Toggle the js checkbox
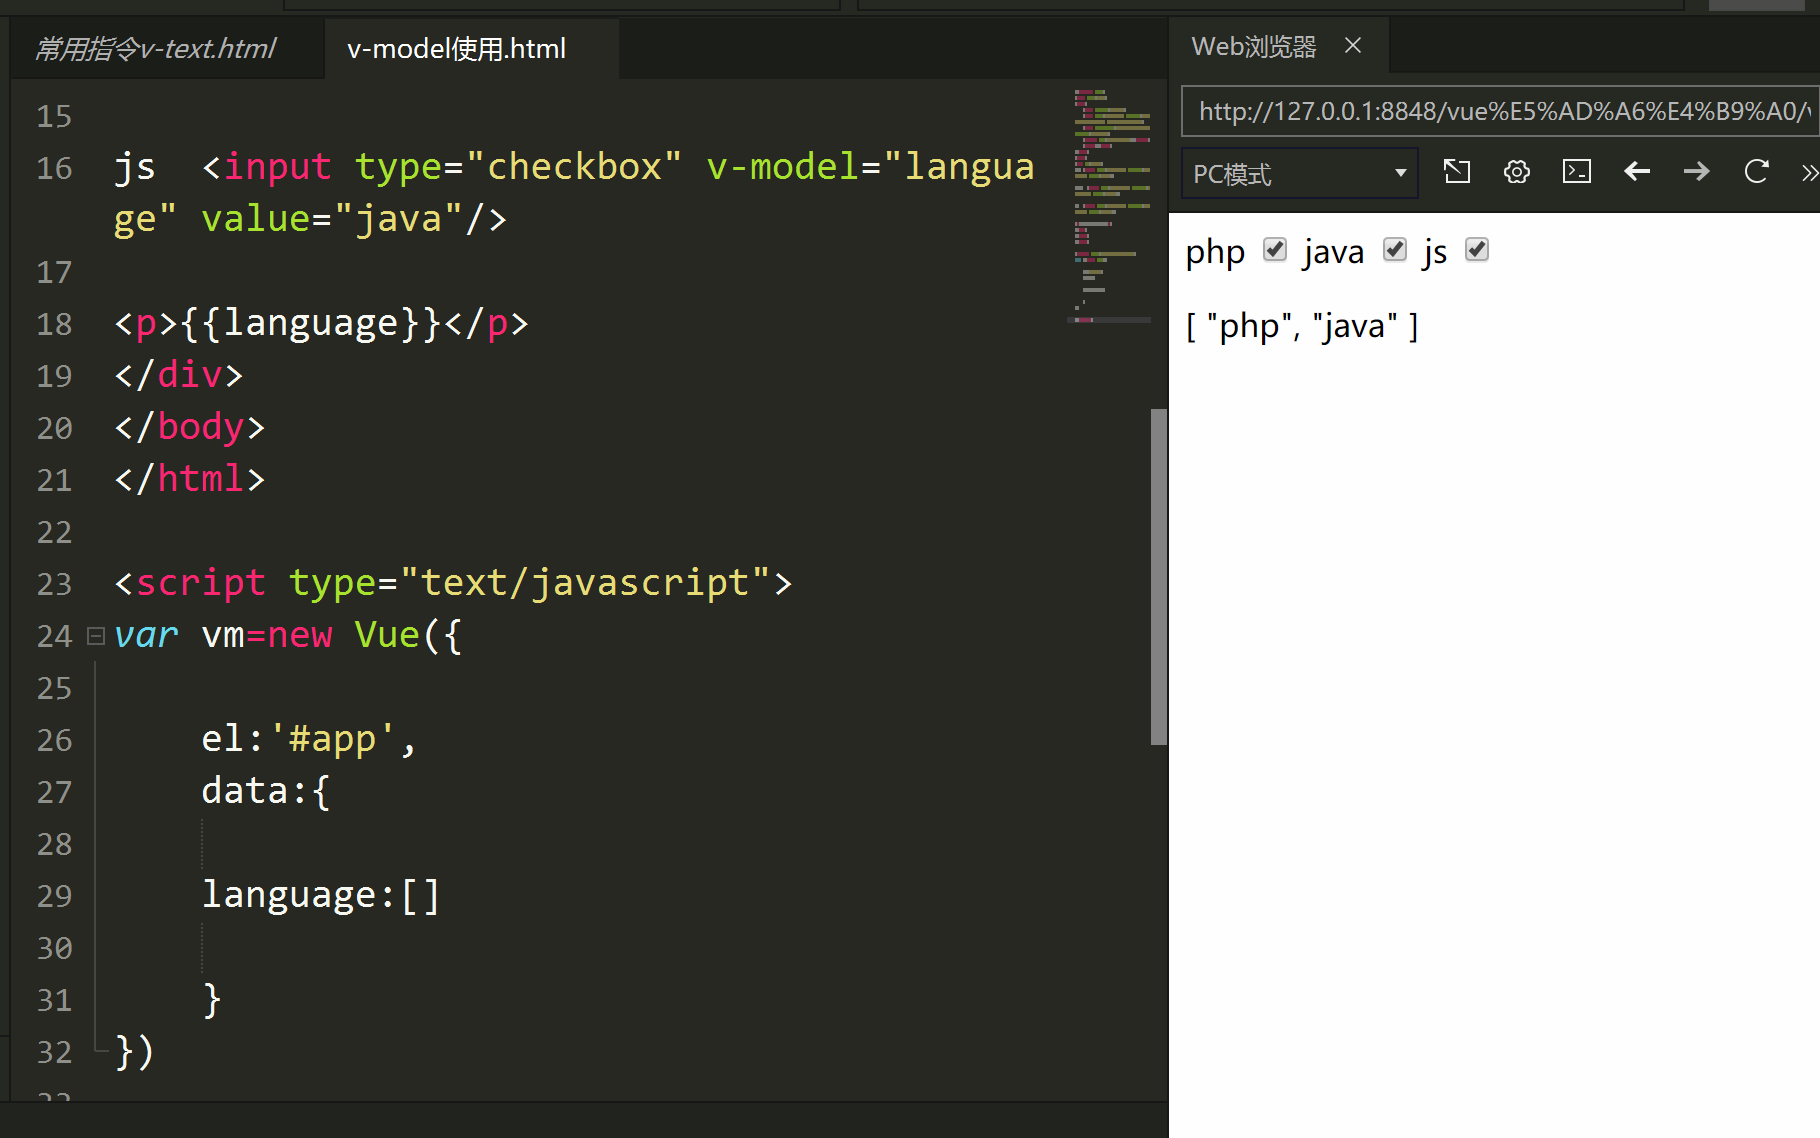The image size is (1820, 1138). [x=1477, y=249]
